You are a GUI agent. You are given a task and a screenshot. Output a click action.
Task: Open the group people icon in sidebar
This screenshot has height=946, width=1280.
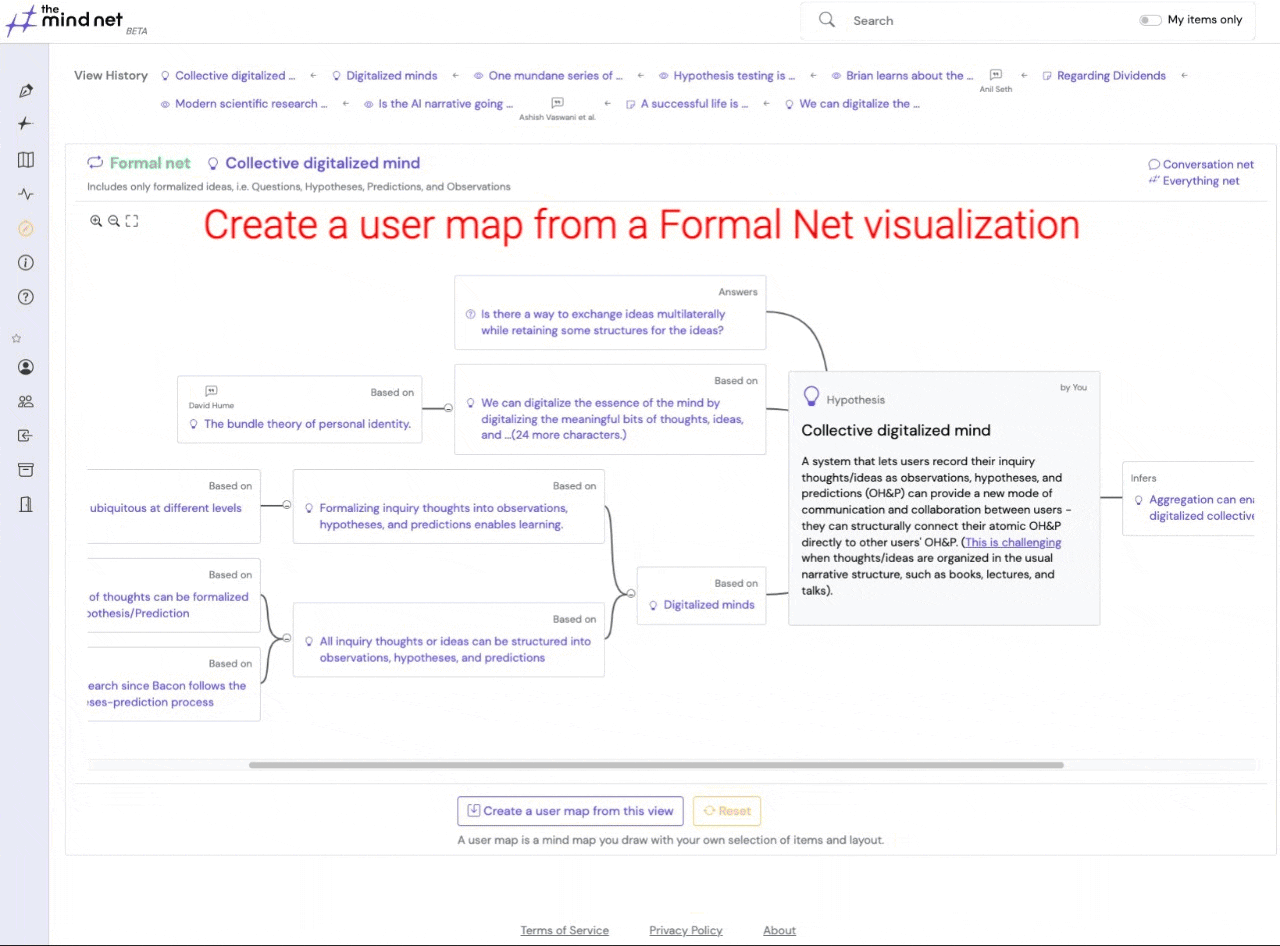point(26,401)
